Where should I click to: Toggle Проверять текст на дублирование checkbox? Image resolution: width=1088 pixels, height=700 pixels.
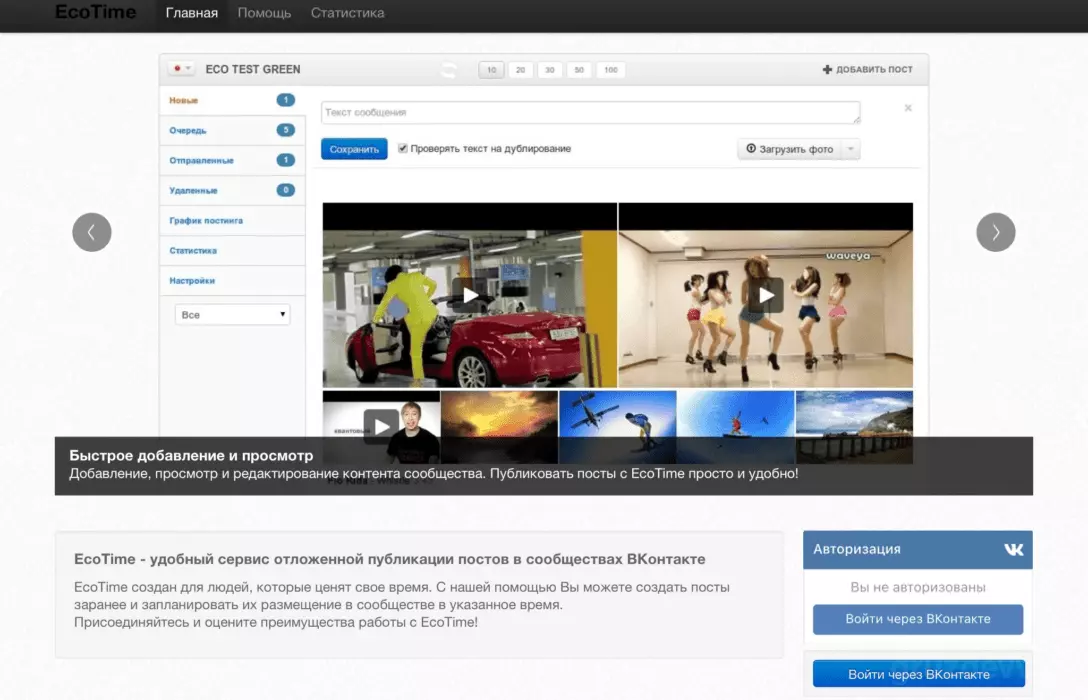[402, 148]
